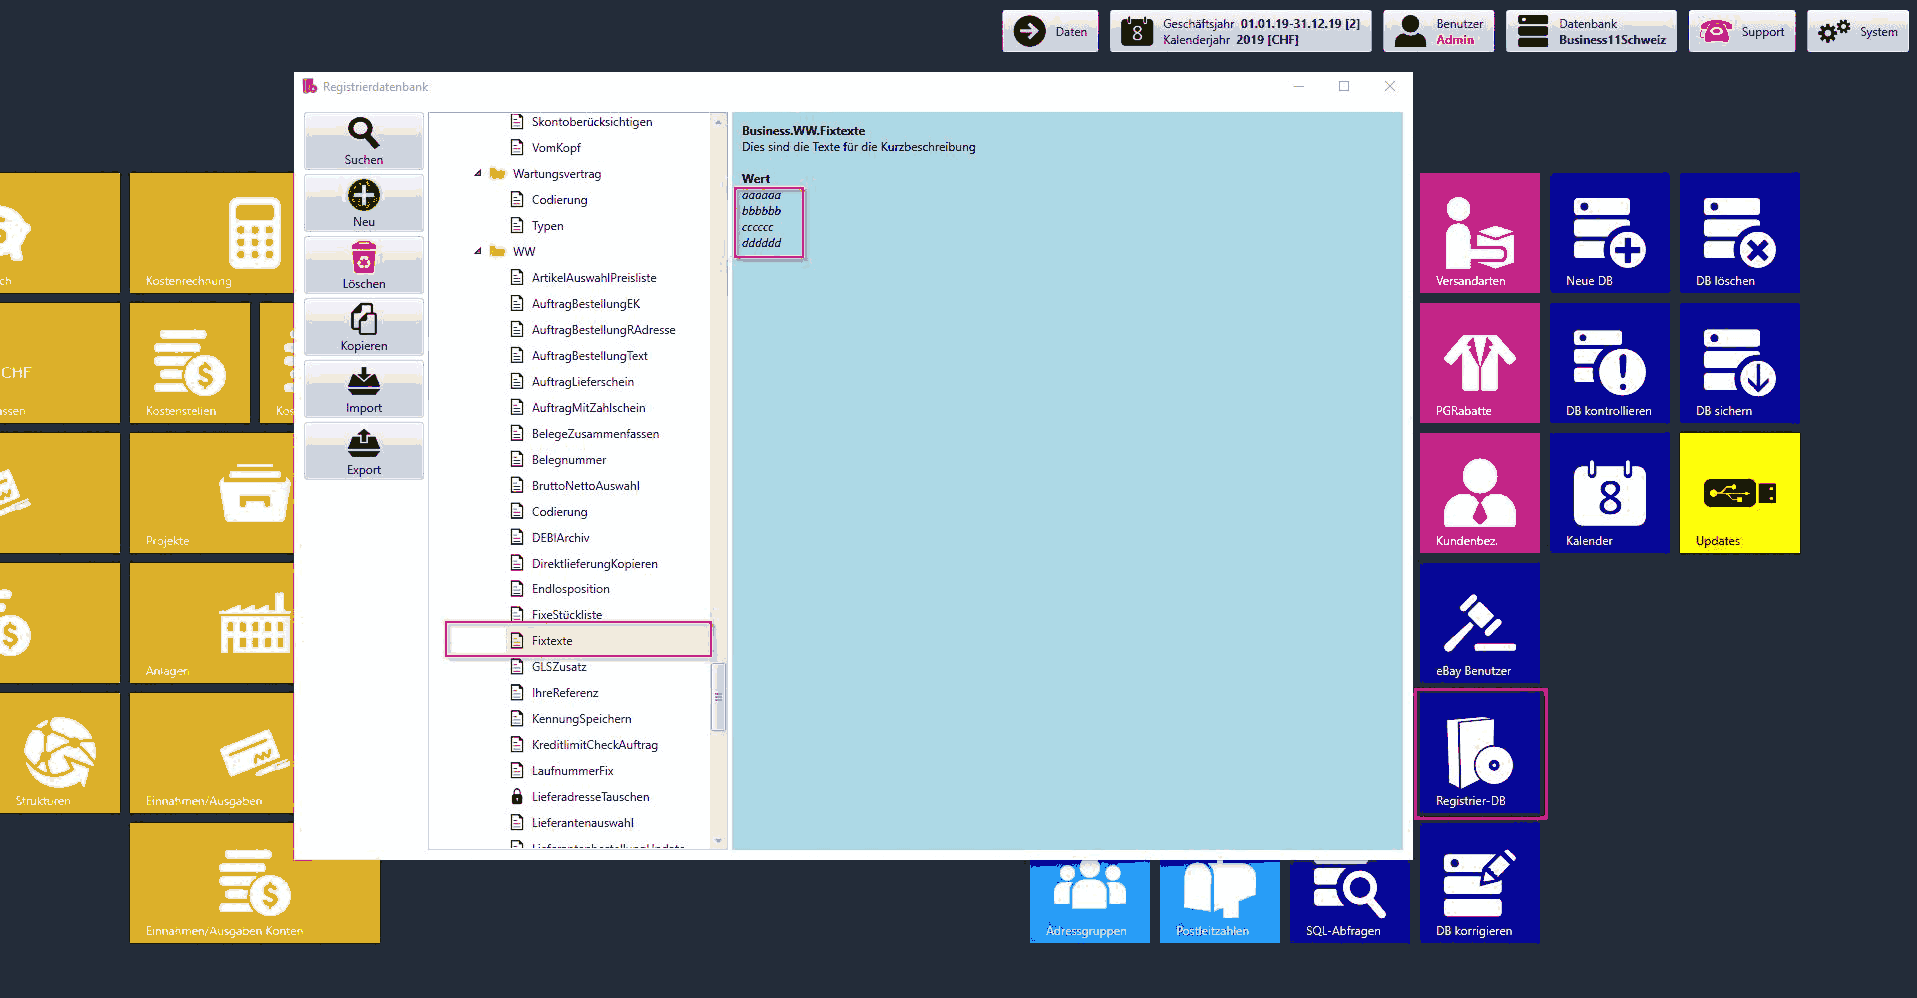The width and height of the screenshot is (1917, 998).
Task: Collapse the Wartungsvertrag folder node
Action: pyautogui.click(x=478, y=173)
